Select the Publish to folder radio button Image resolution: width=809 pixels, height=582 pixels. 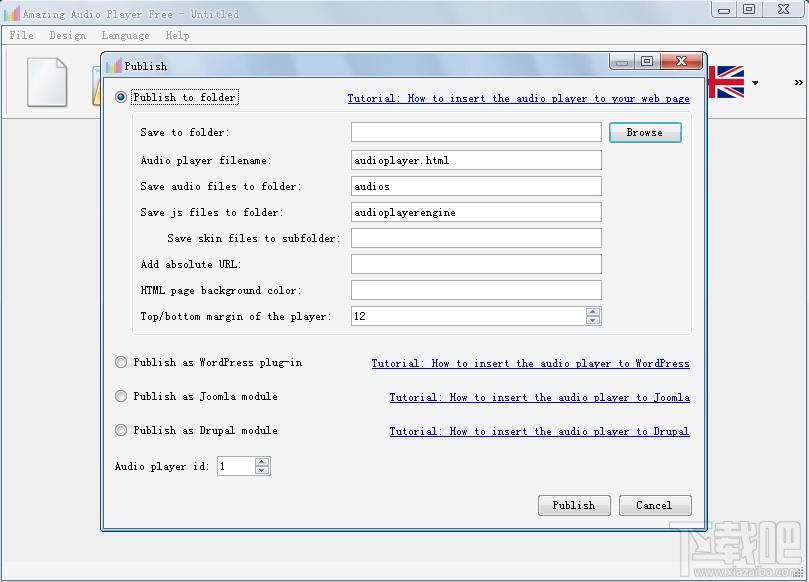coord(121,97)
